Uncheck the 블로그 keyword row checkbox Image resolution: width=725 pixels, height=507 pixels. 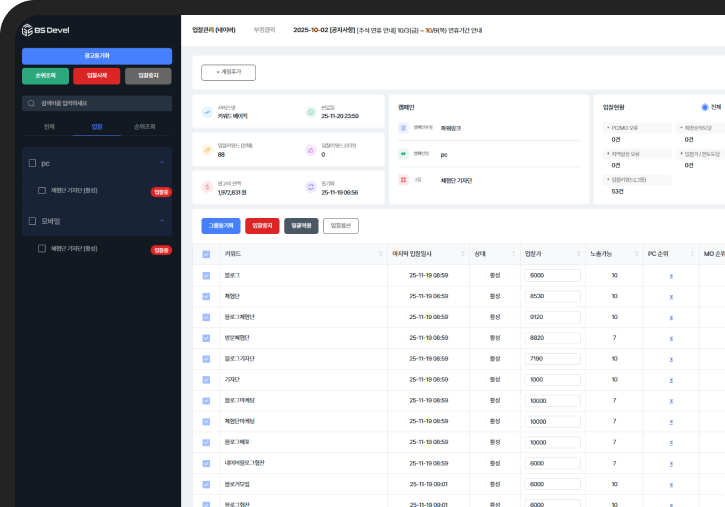pyautogui.click(x=207, y=275)
